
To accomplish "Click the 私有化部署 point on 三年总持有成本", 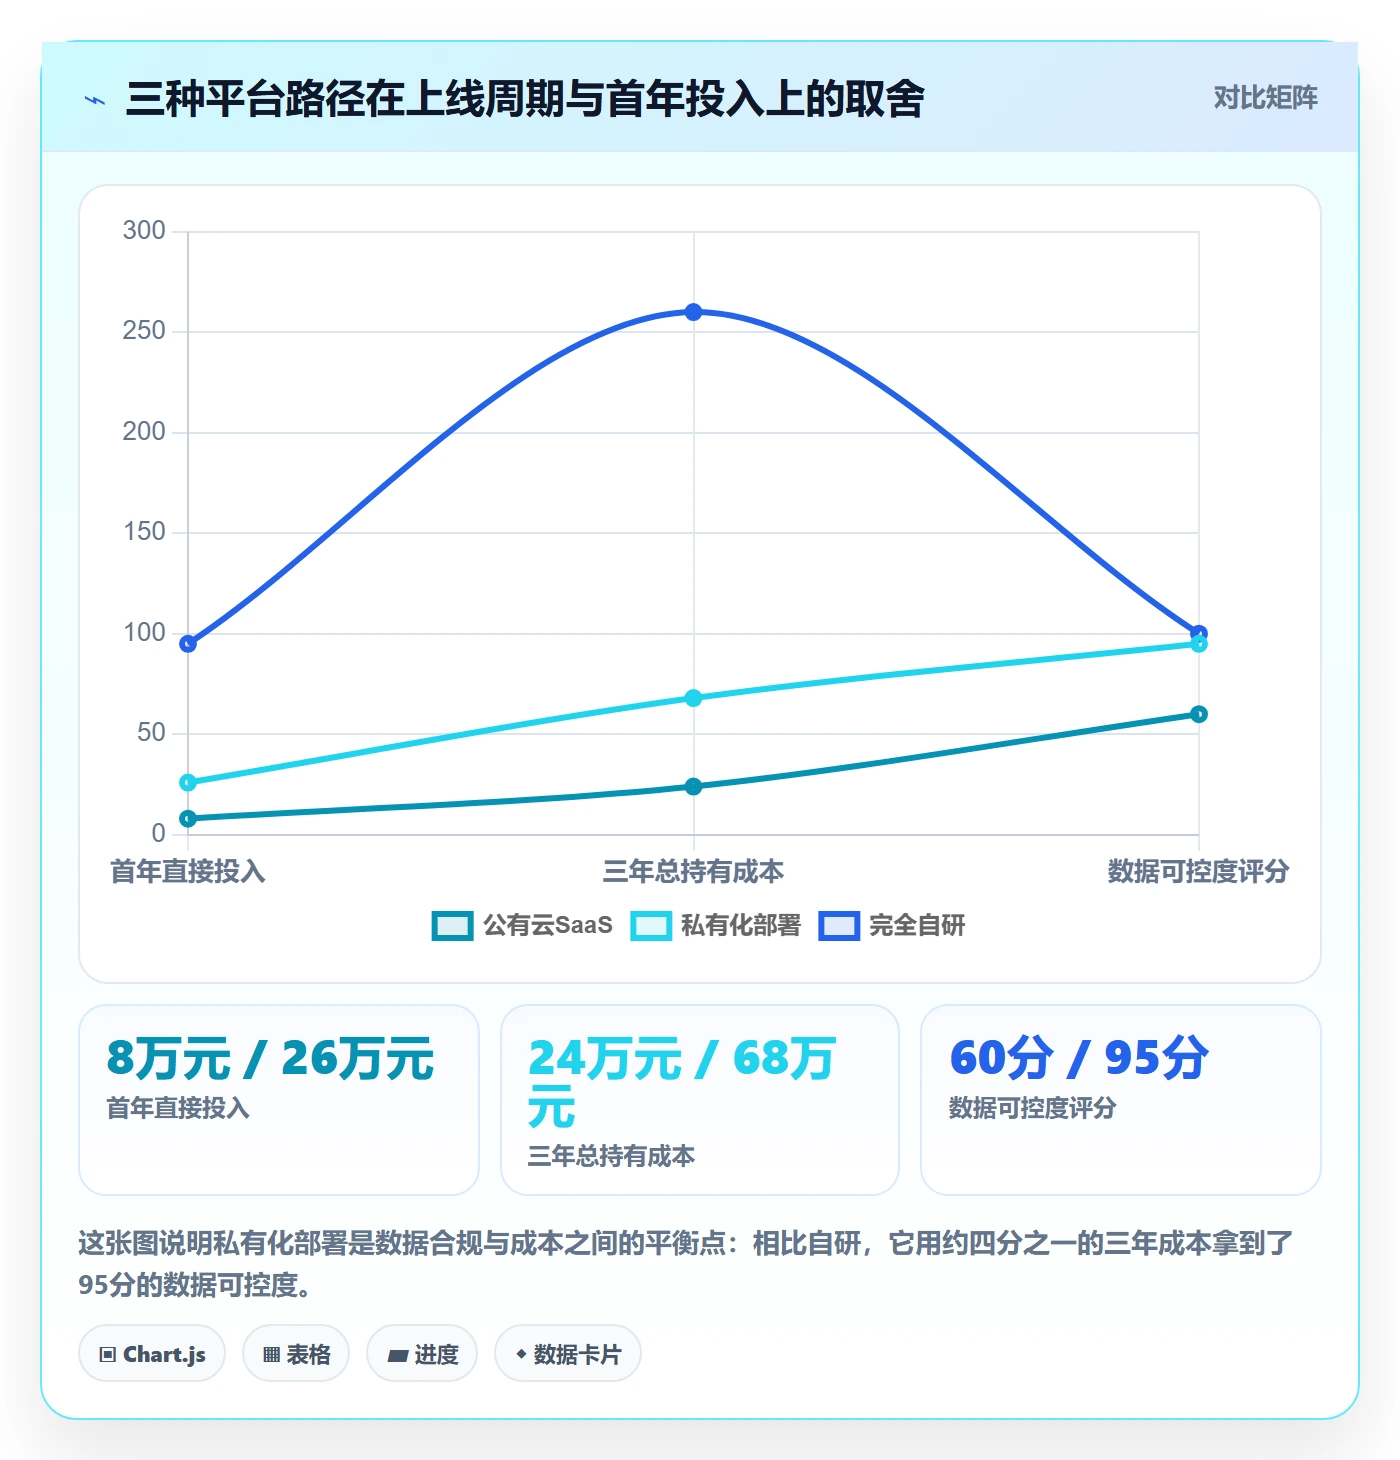I will click(x=693, y=698).
